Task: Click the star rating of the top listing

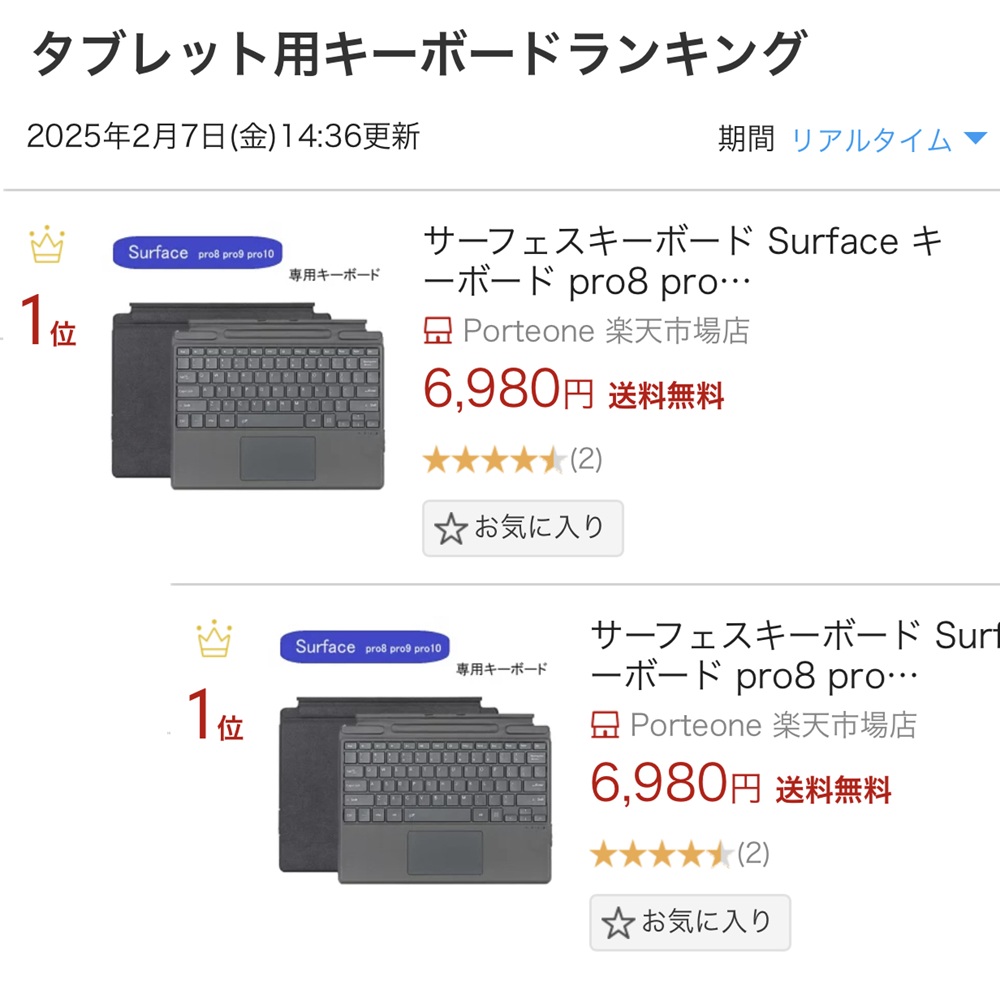Action: coord(494,460)
